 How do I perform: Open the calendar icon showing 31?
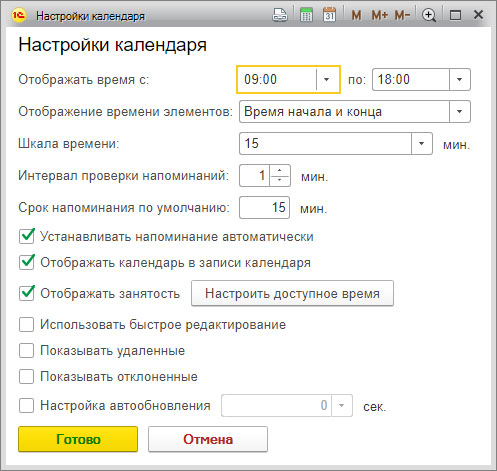coord(329,15)
